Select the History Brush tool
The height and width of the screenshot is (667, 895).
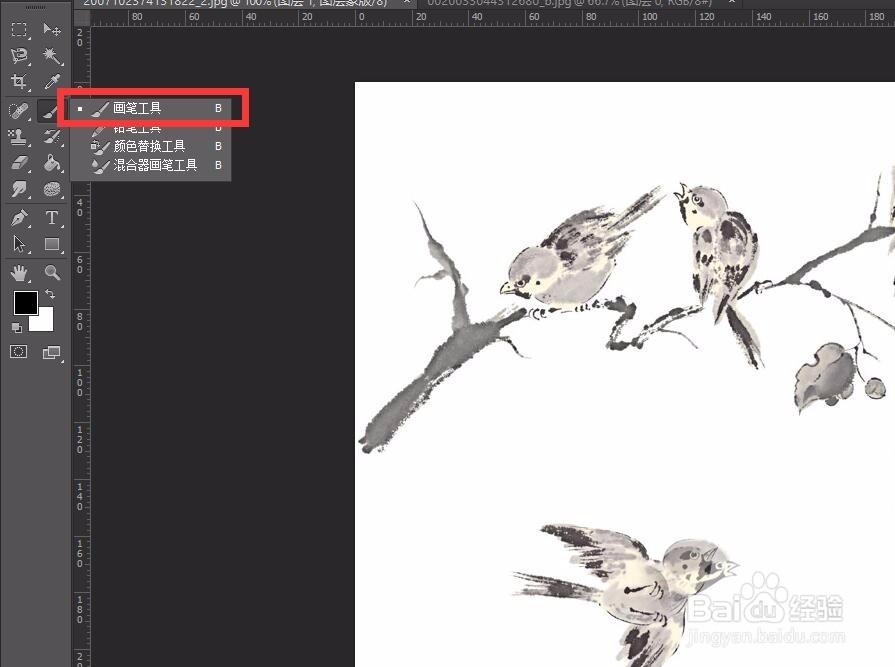[52, 136]
